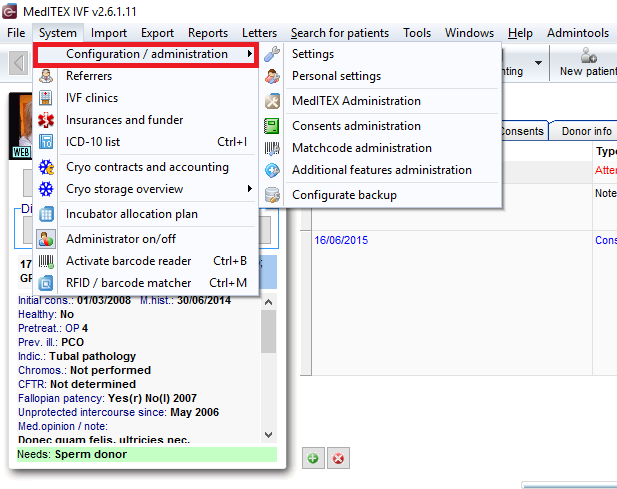Click the ICD-10 list icon
The height and width of the screenshot is (489, 617).
point(46,142)
